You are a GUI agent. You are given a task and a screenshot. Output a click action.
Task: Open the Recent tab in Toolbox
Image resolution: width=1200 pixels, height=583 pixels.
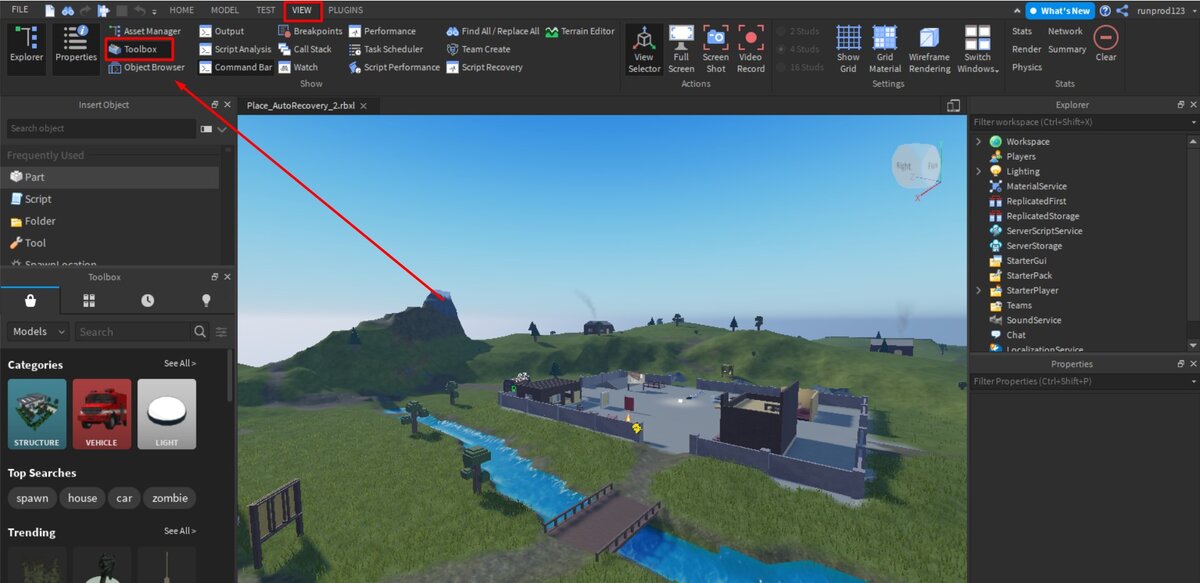148,300
